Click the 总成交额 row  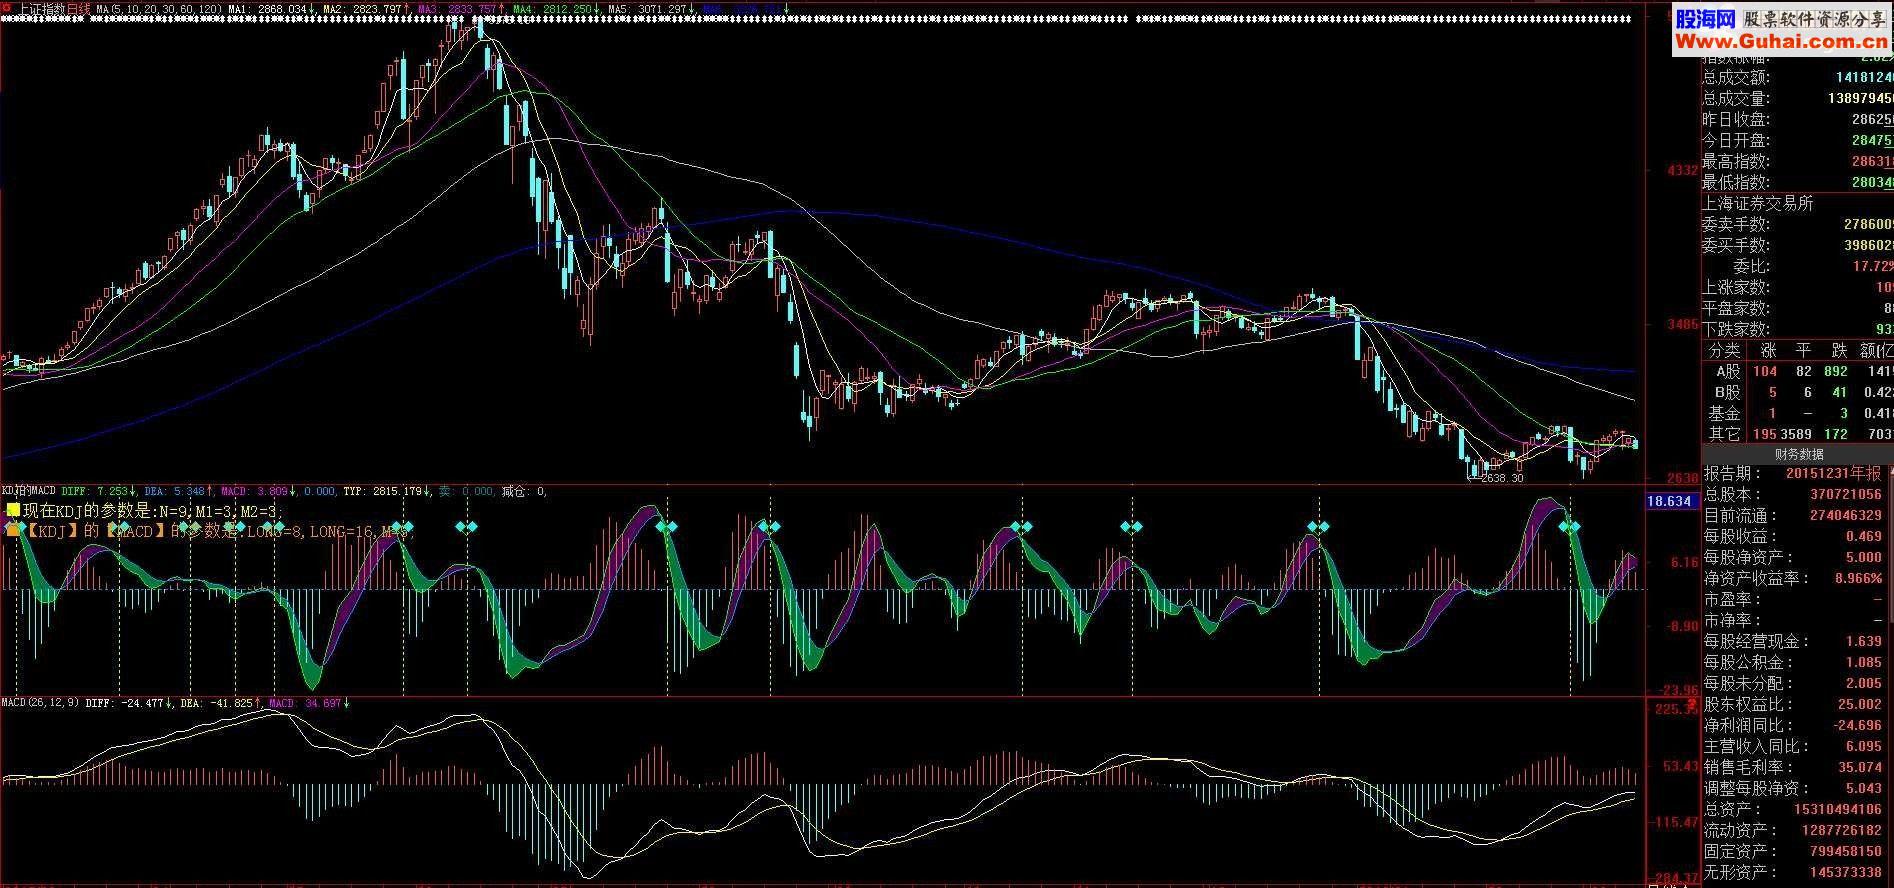pyautogui.click(x=1798, y=77)
